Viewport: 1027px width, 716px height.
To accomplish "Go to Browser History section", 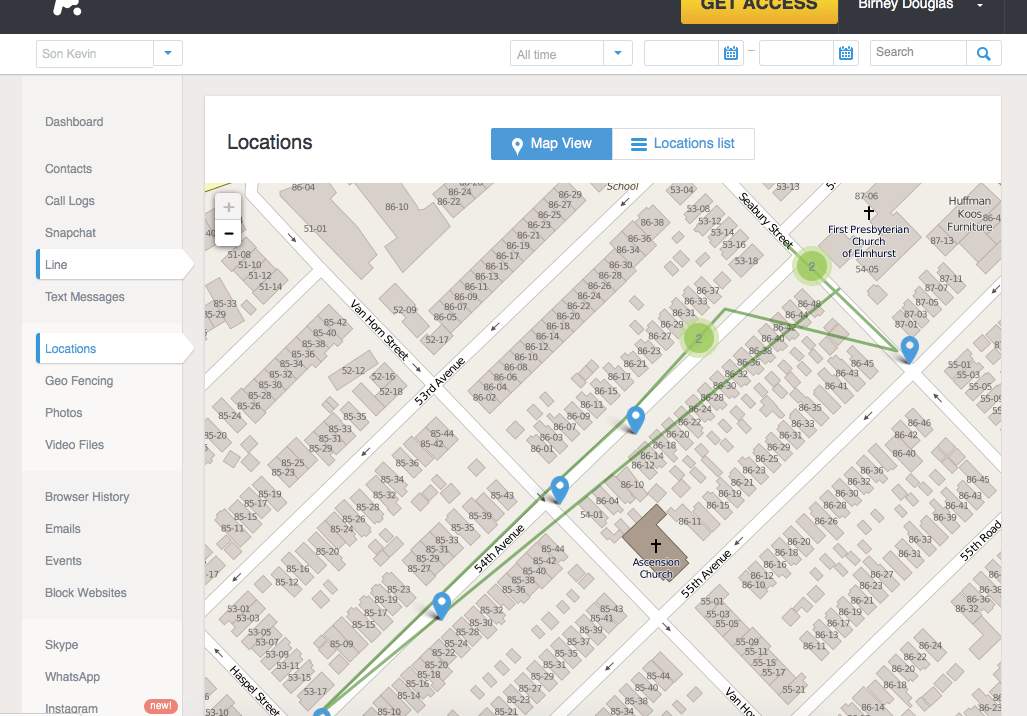I will point(87,497).
